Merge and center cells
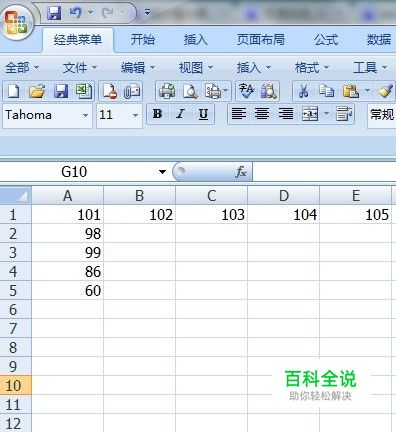396x432 pixels. [310, 114]
